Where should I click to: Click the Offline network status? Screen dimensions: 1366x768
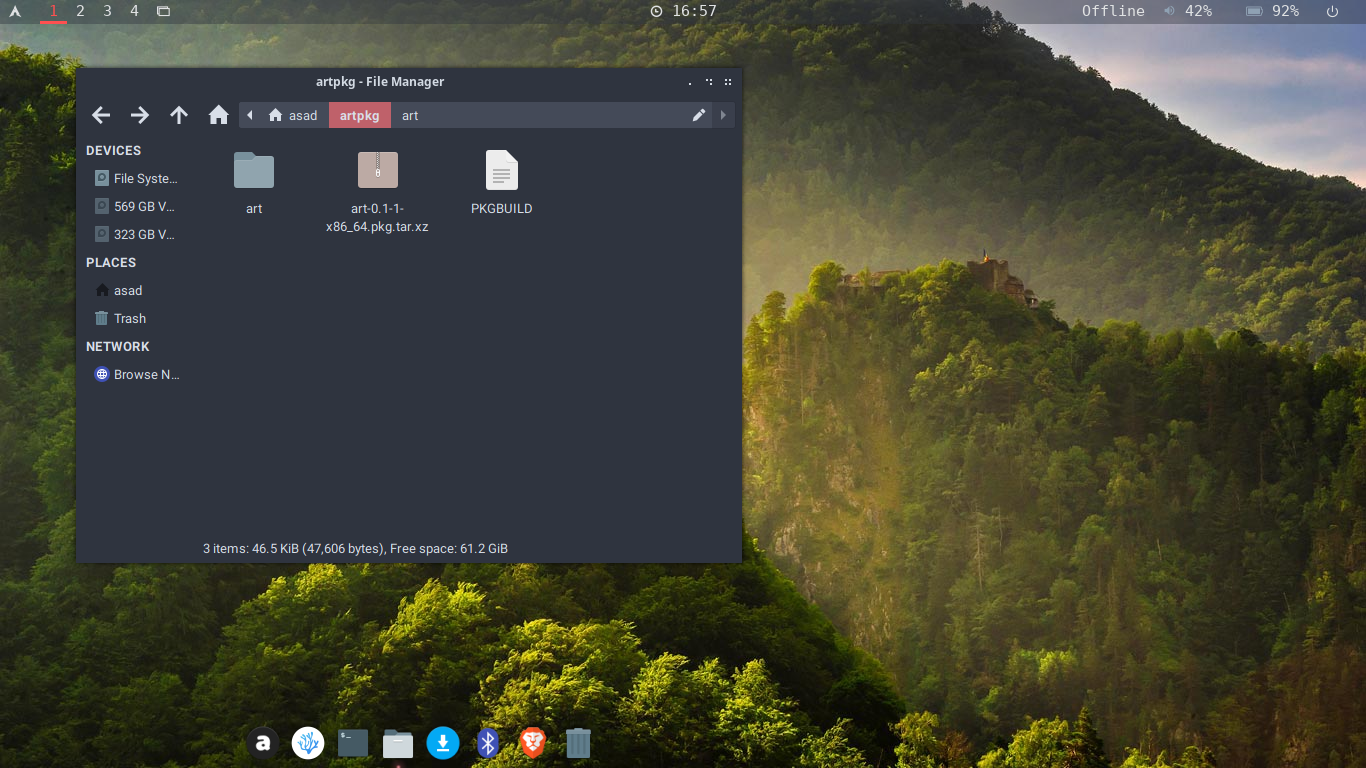[1113, 11]
